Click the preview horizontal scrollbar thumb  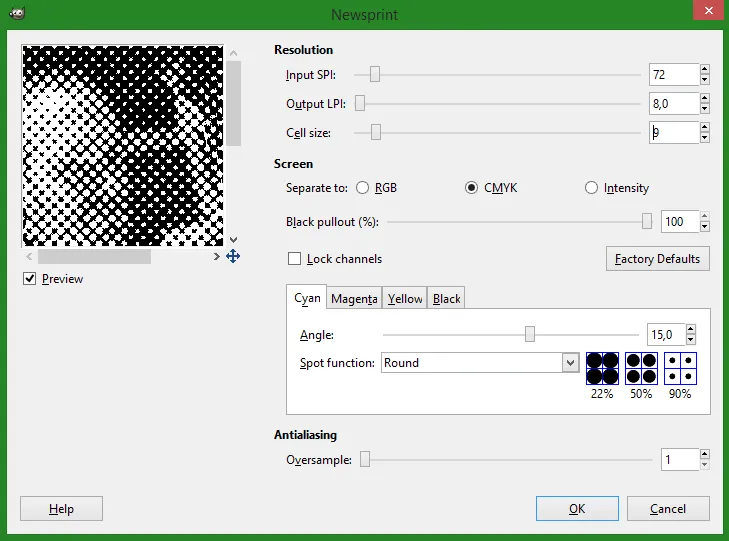[94, 257]
